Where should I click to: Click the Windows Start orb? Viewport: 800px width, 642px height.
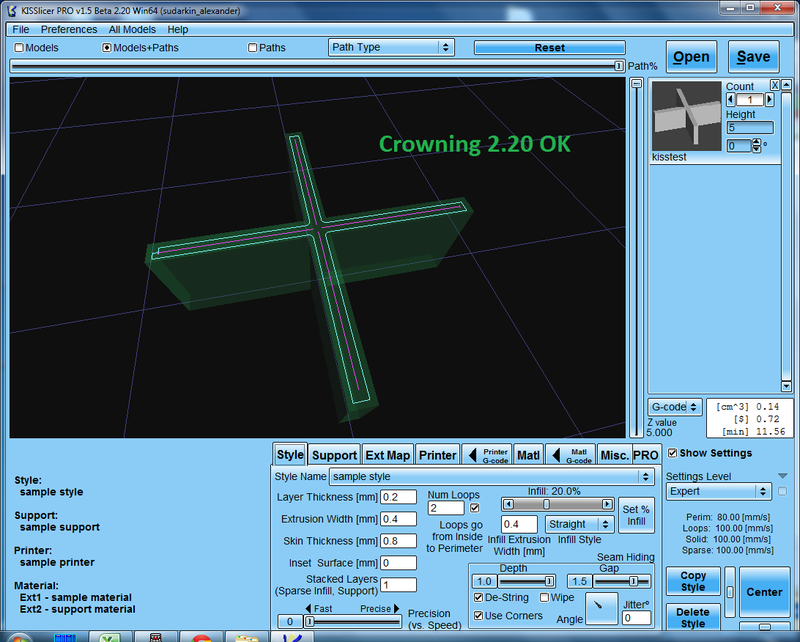18,637
